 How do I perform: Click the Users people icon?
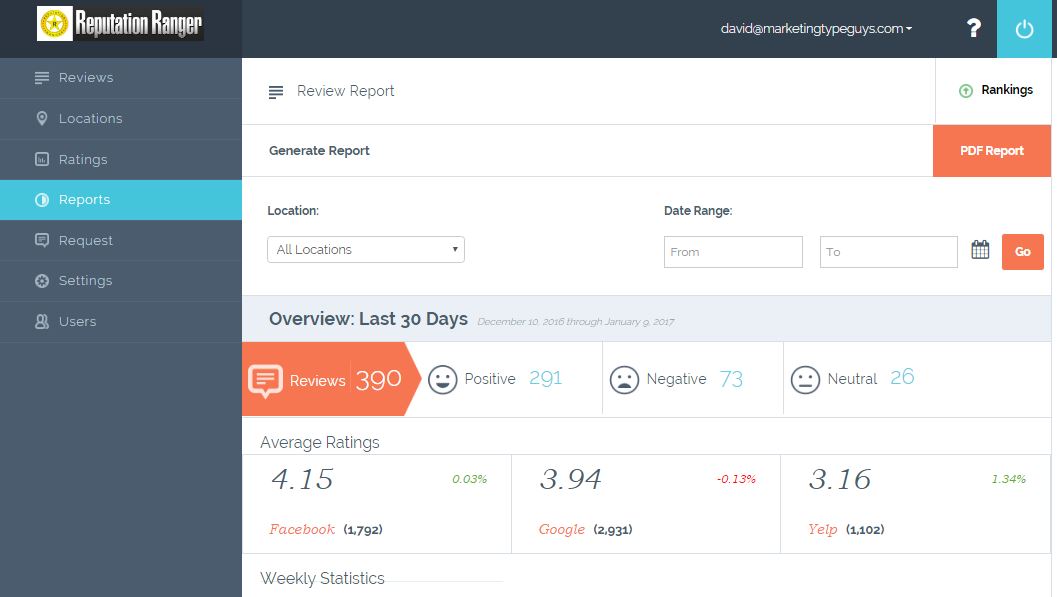42,321
